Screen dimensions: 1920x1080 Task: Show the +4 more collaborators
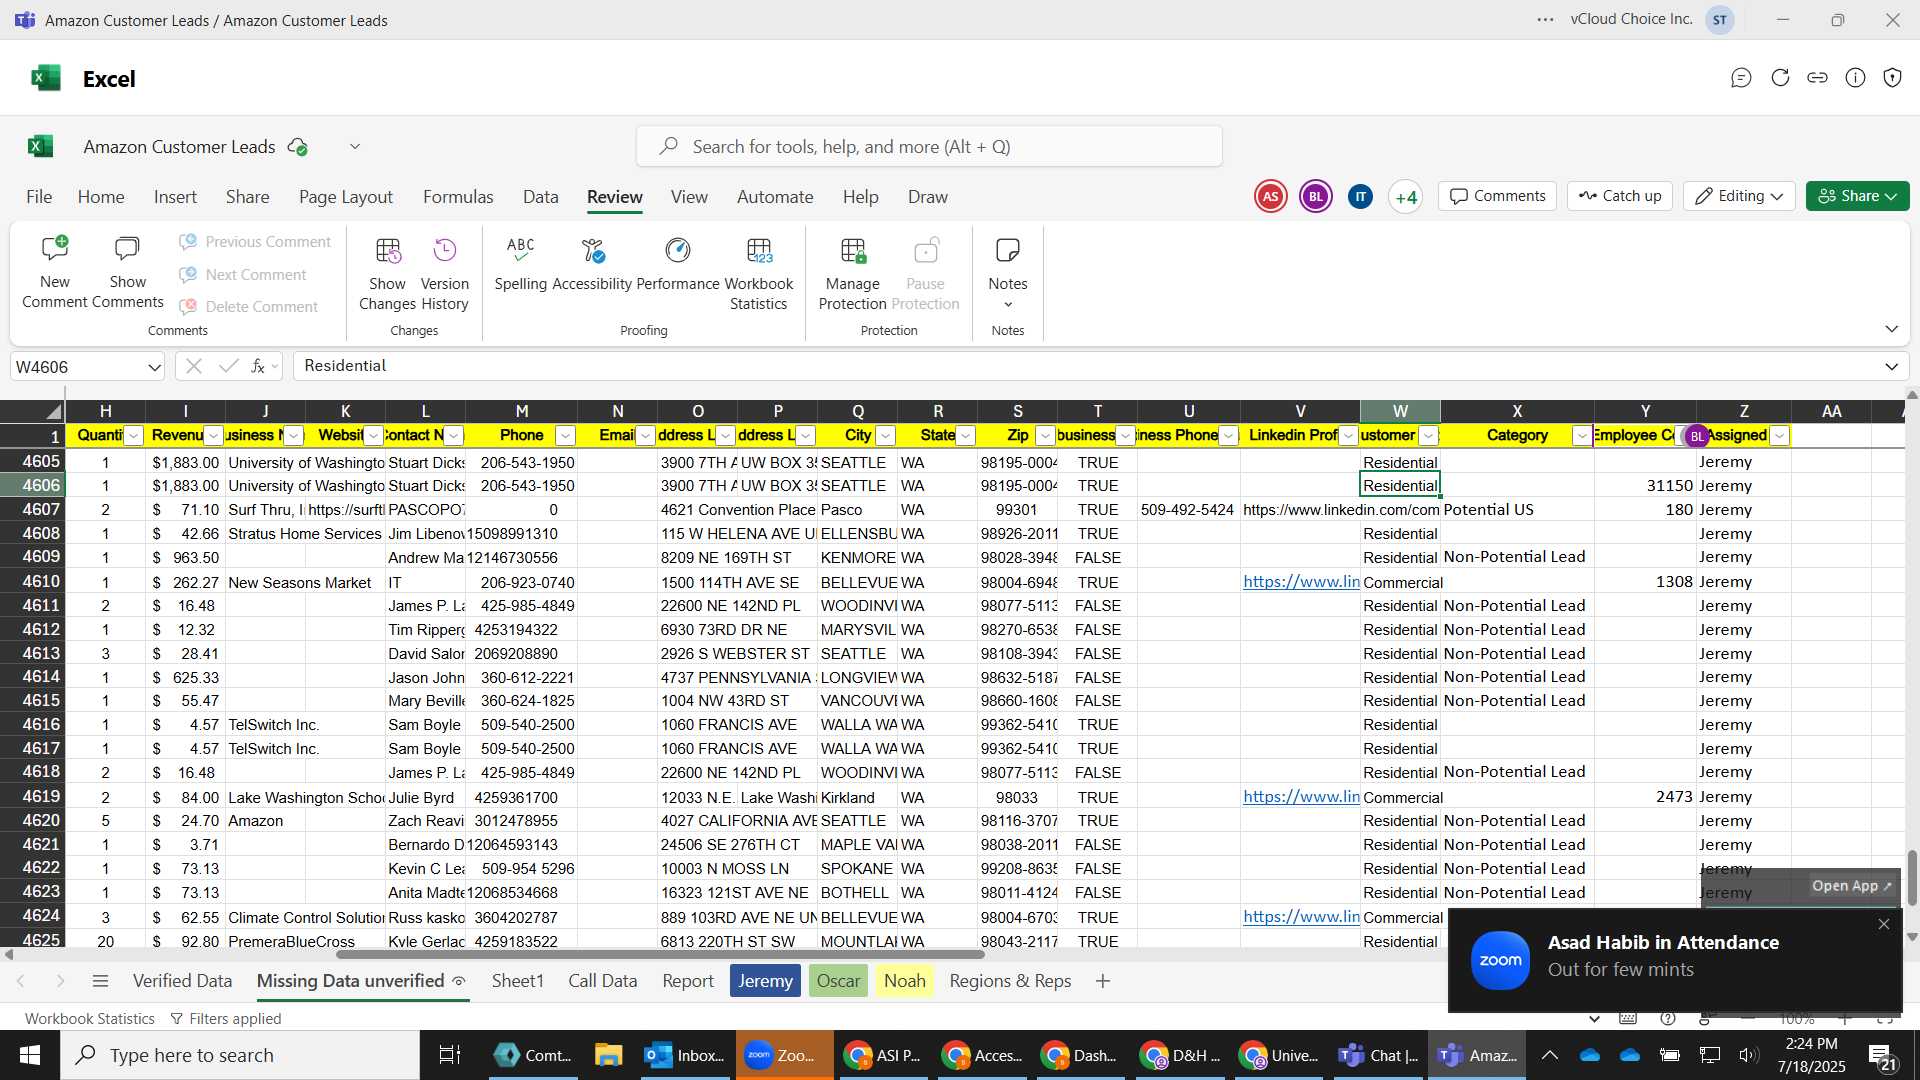click(1405, 197)
